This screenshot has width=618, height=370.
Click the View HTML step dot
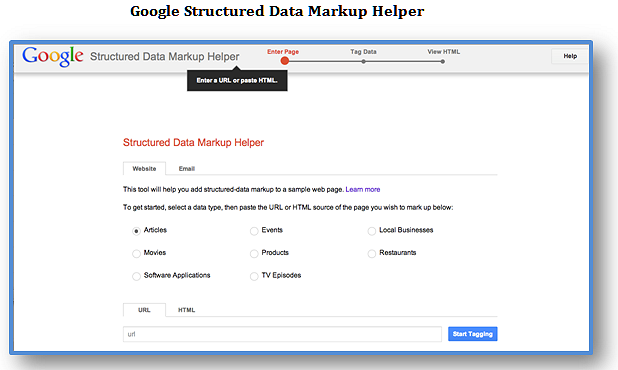(443, 61)
